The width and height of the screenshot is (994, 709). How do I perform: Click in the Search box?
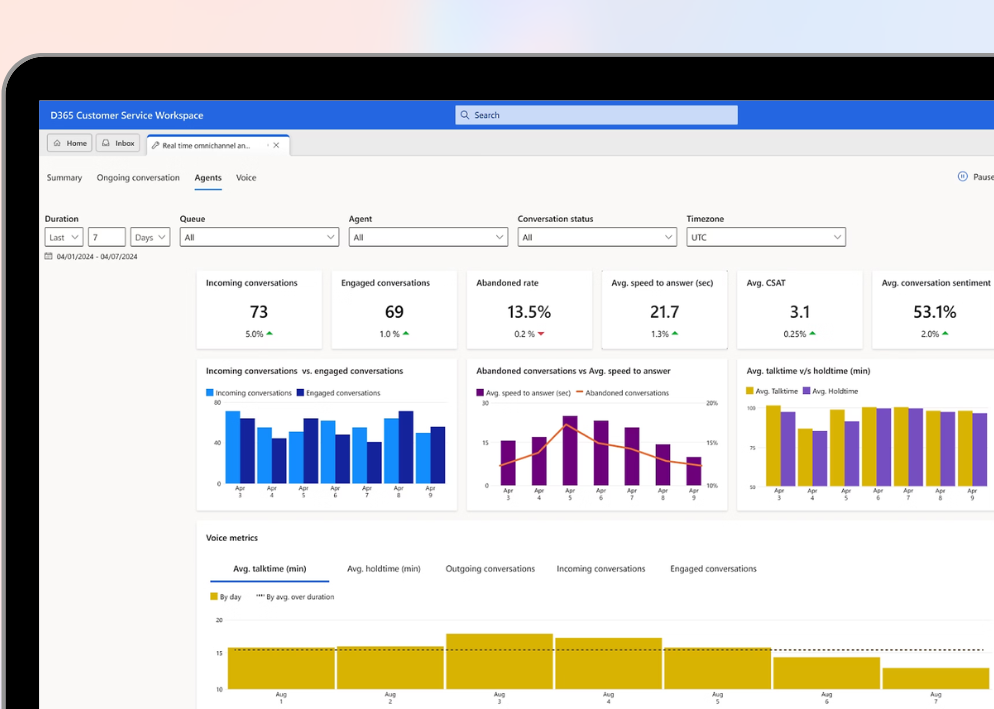point(597,115)
